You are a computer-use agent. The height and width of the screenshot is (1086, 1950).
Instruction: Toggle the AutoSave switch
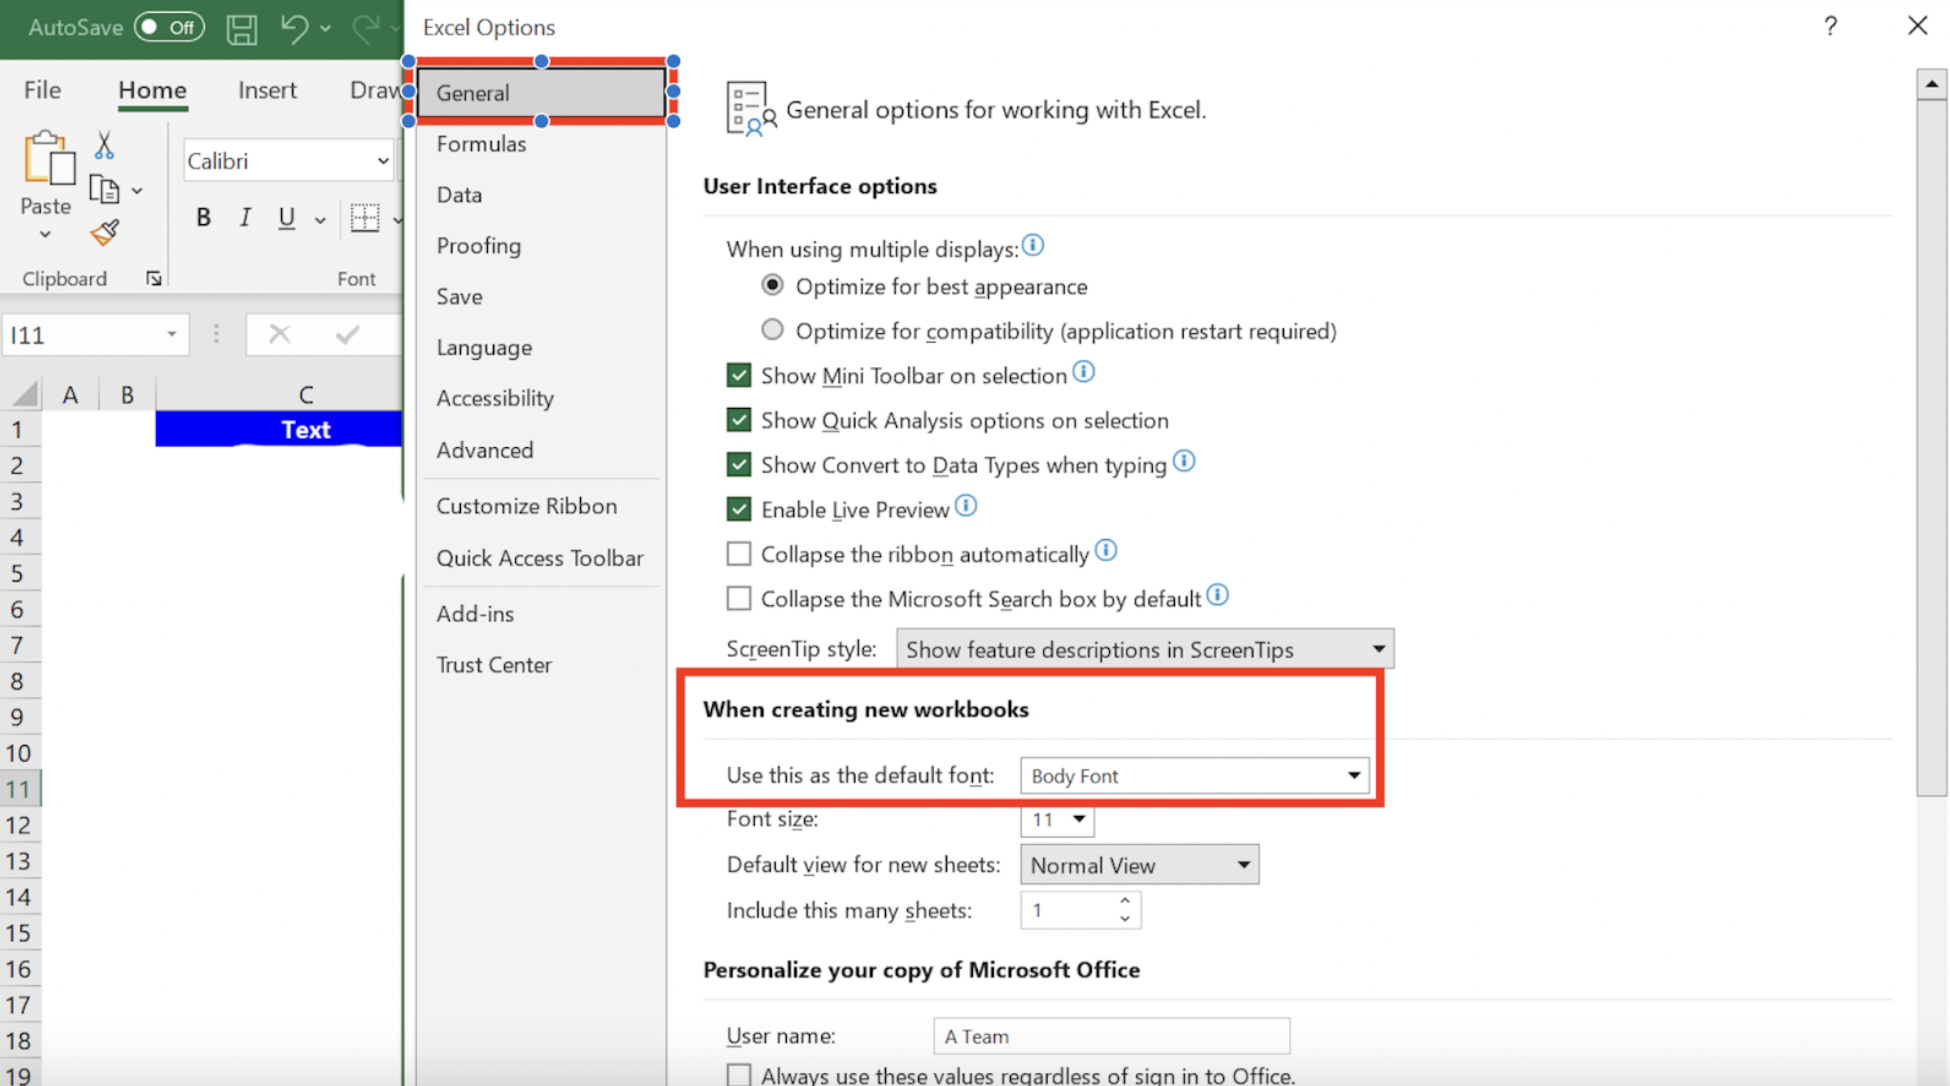pyautogui.click(x=168, y=27)
